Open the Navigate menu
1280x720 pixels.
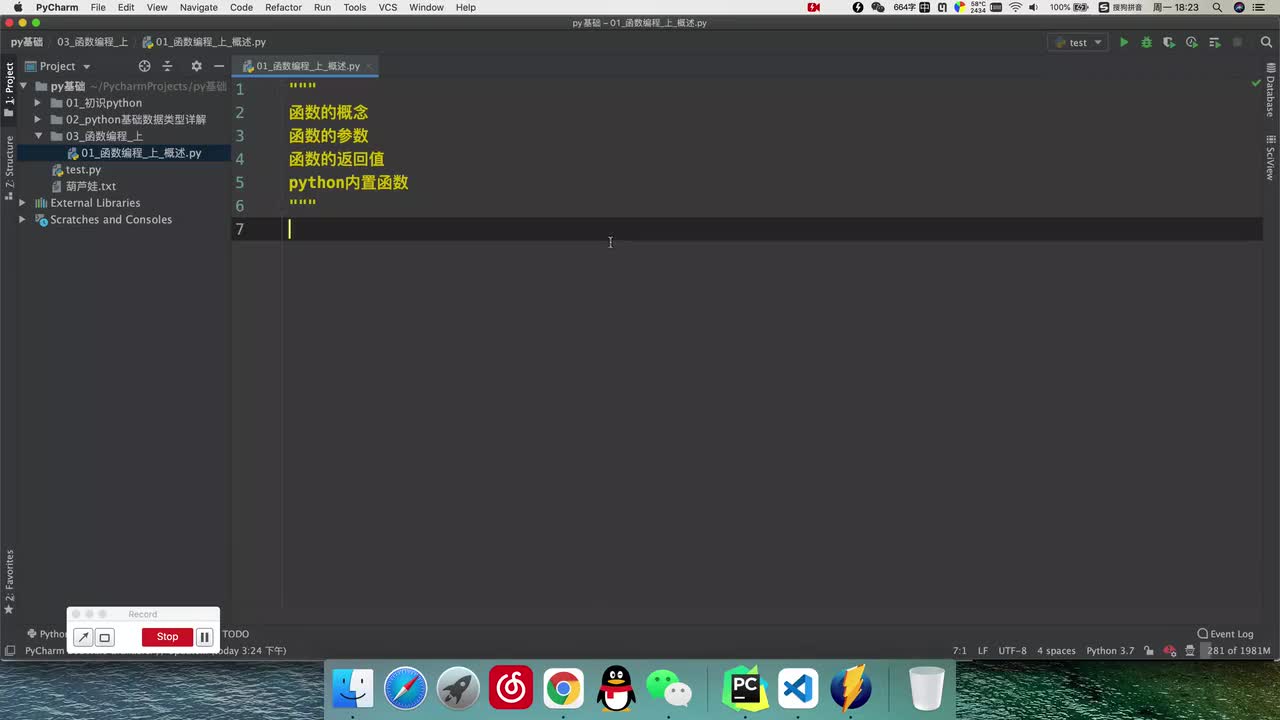198,7
